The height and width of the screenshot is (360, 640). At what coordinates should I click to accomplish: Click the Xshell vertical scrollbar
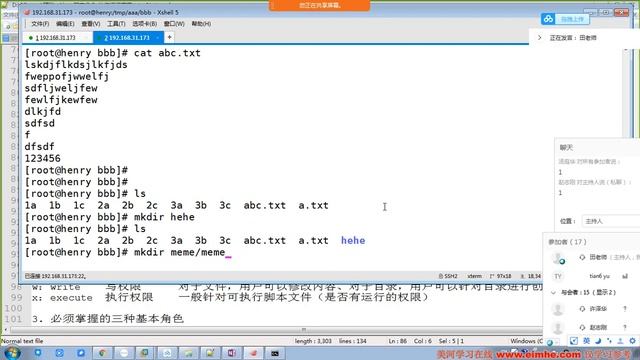(627, 94)
